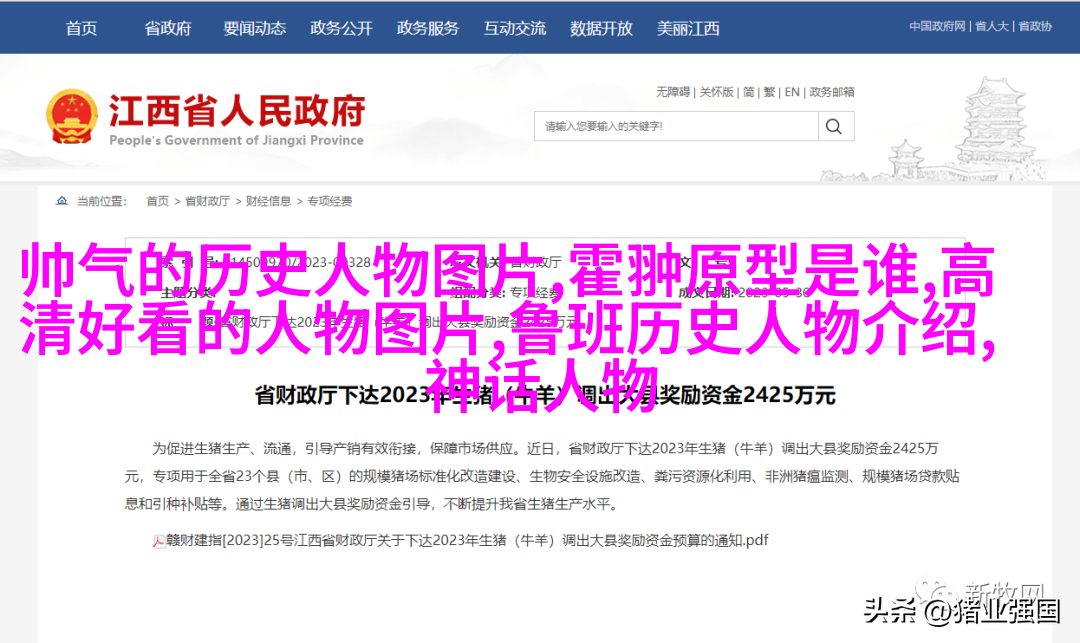This screenshot has height=643, width=1080.
Task: Go to 政务公开 section
Action: coord(341,28)
